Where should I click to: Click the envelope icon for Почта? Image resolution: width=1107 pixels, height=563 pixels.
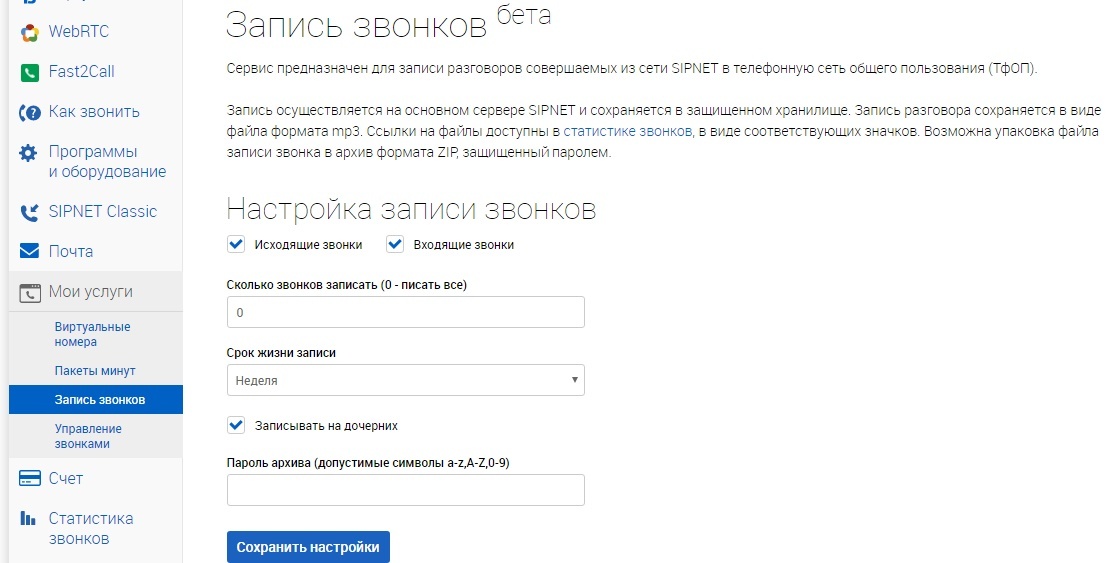pos(30,251)
